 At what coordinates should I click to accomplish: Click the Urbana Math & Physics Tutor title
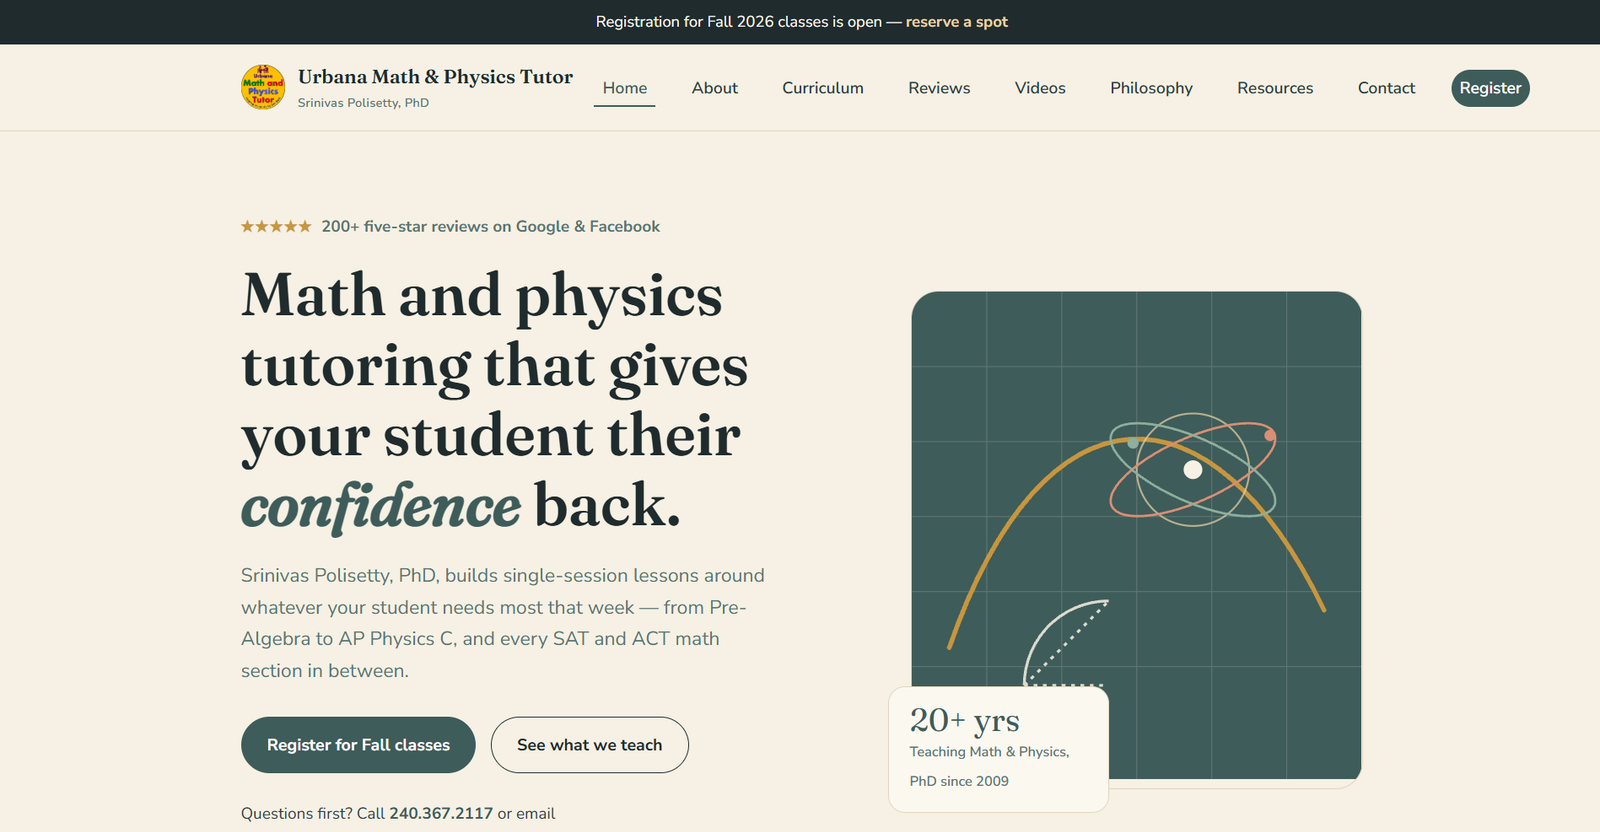click(435, 77)
